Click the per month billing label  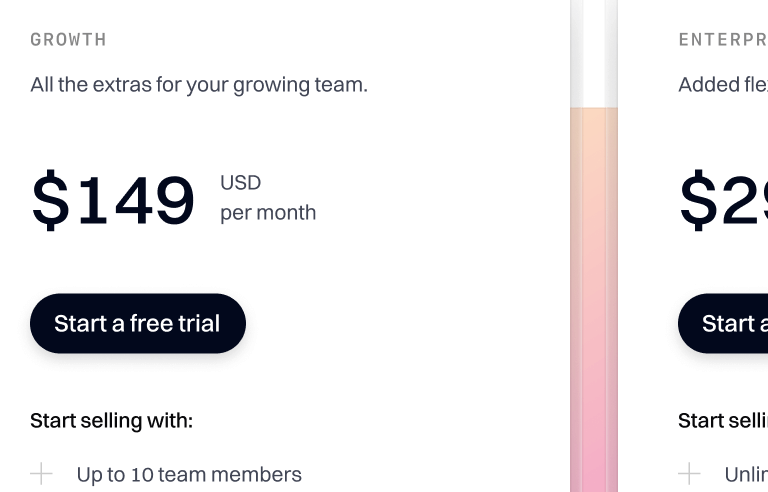(x=268, y=212)
